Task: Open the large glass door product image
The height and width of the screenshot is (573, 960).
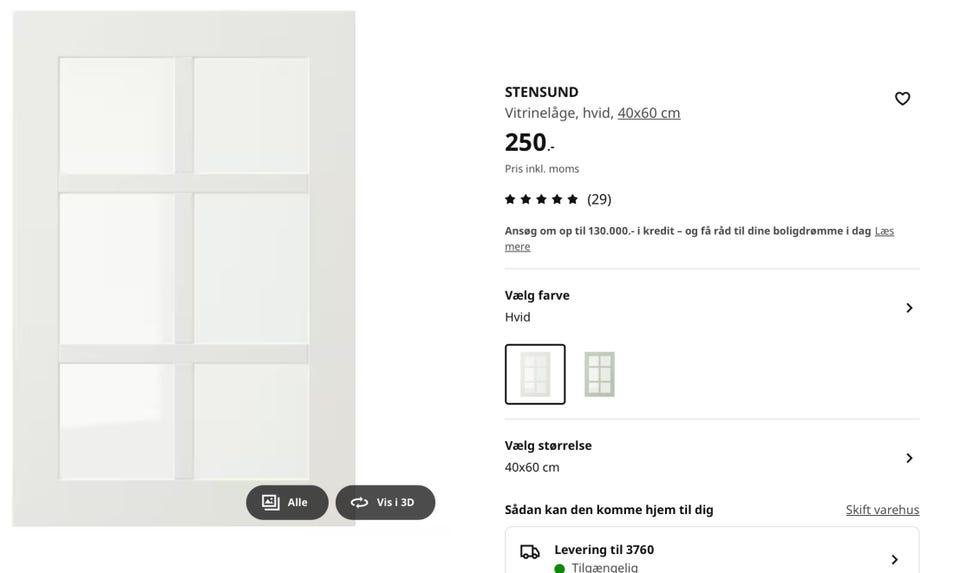Action: [x=184, y=268]
